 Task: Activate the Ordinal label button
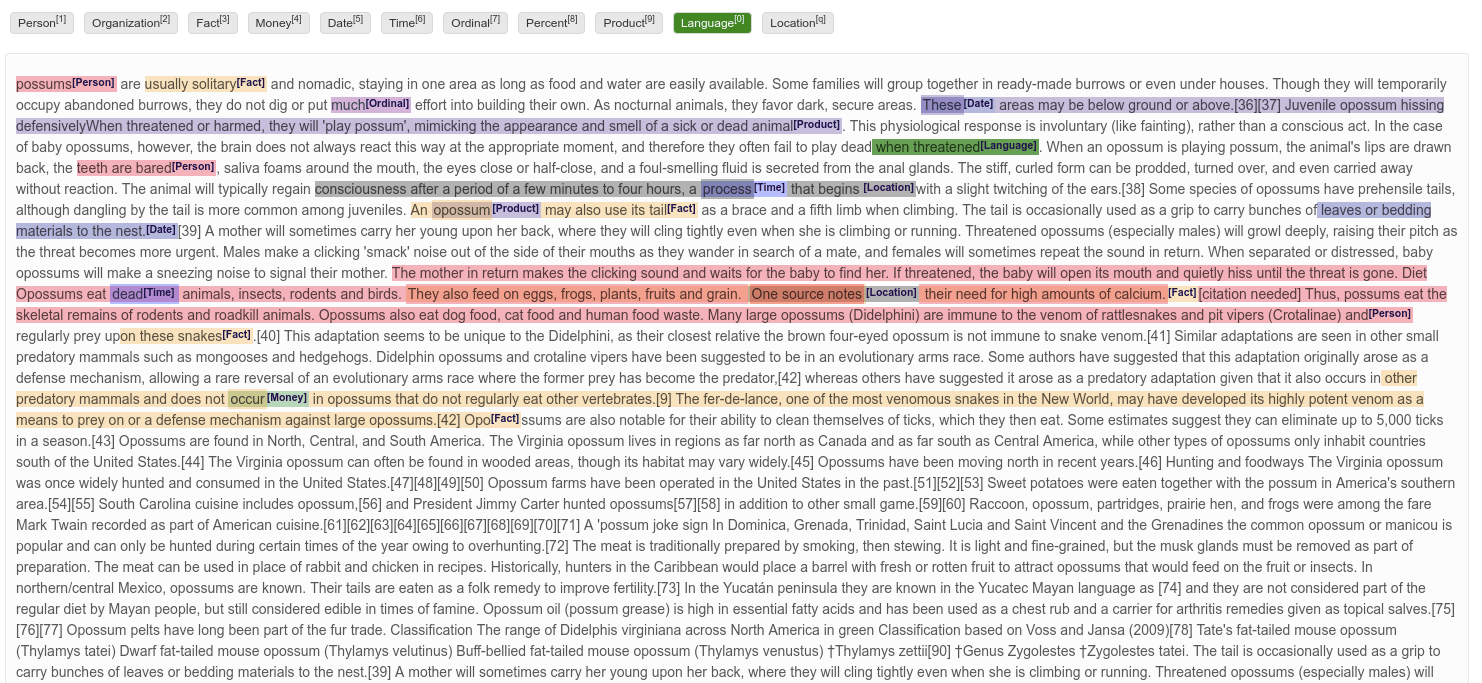pos(474,22)
